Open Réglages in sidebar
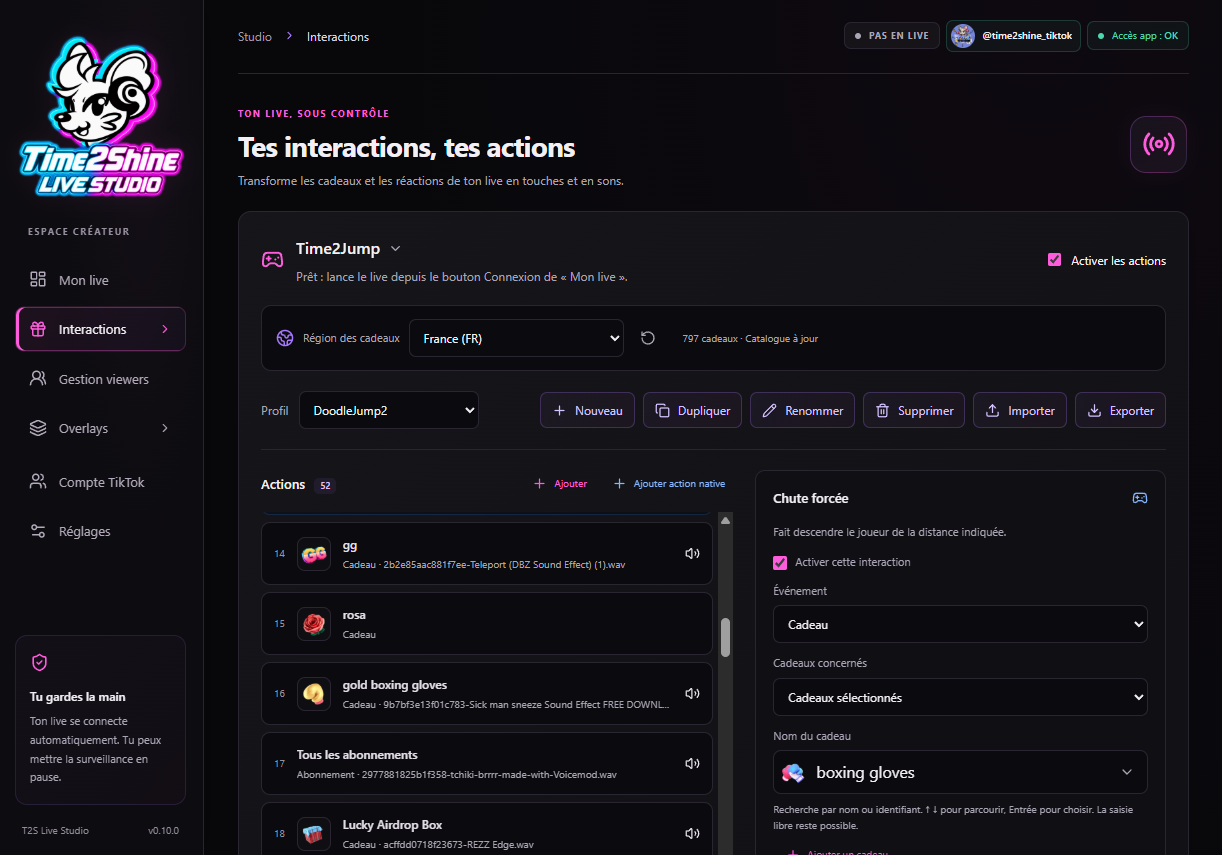This screenshot has width=1222, height=855. click(101, 531)
